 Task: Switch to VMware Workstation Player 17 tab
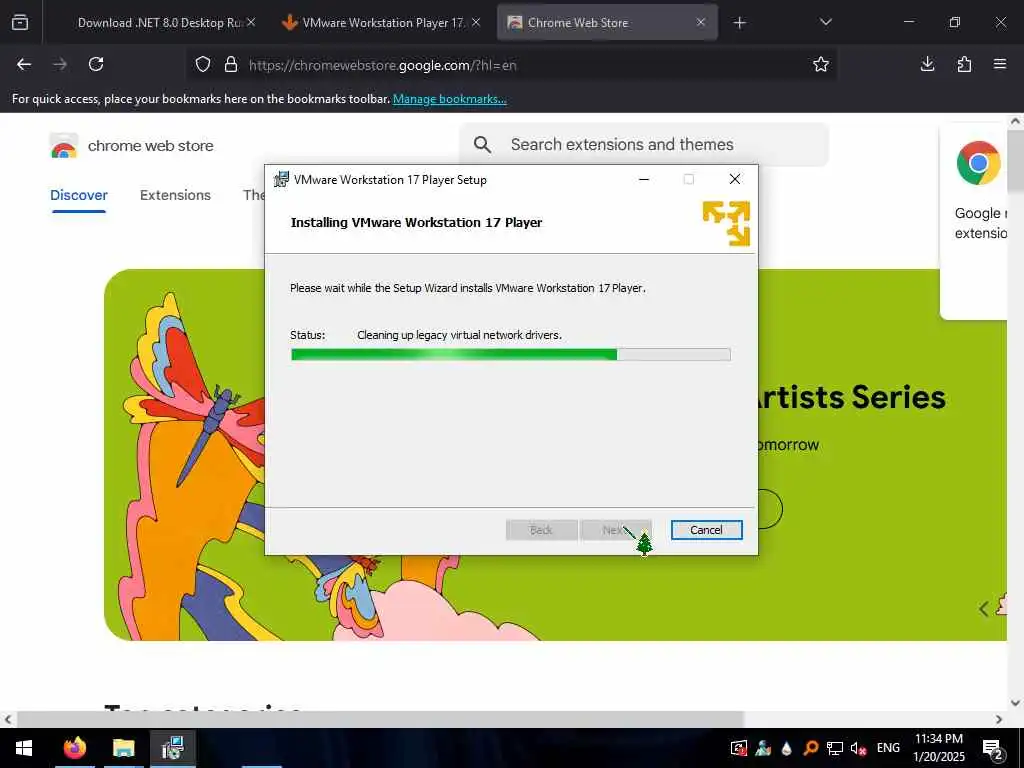click(x=382, y=22)
